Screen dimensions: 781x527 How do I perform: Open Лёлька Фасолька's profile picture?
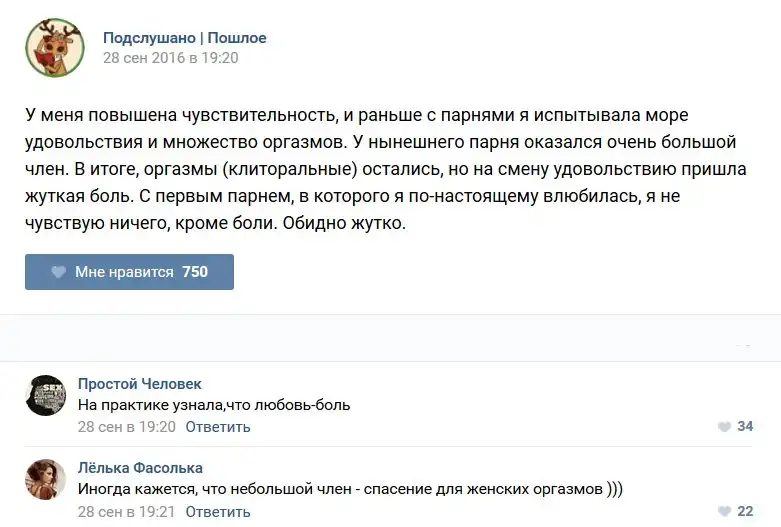[46, 479]
